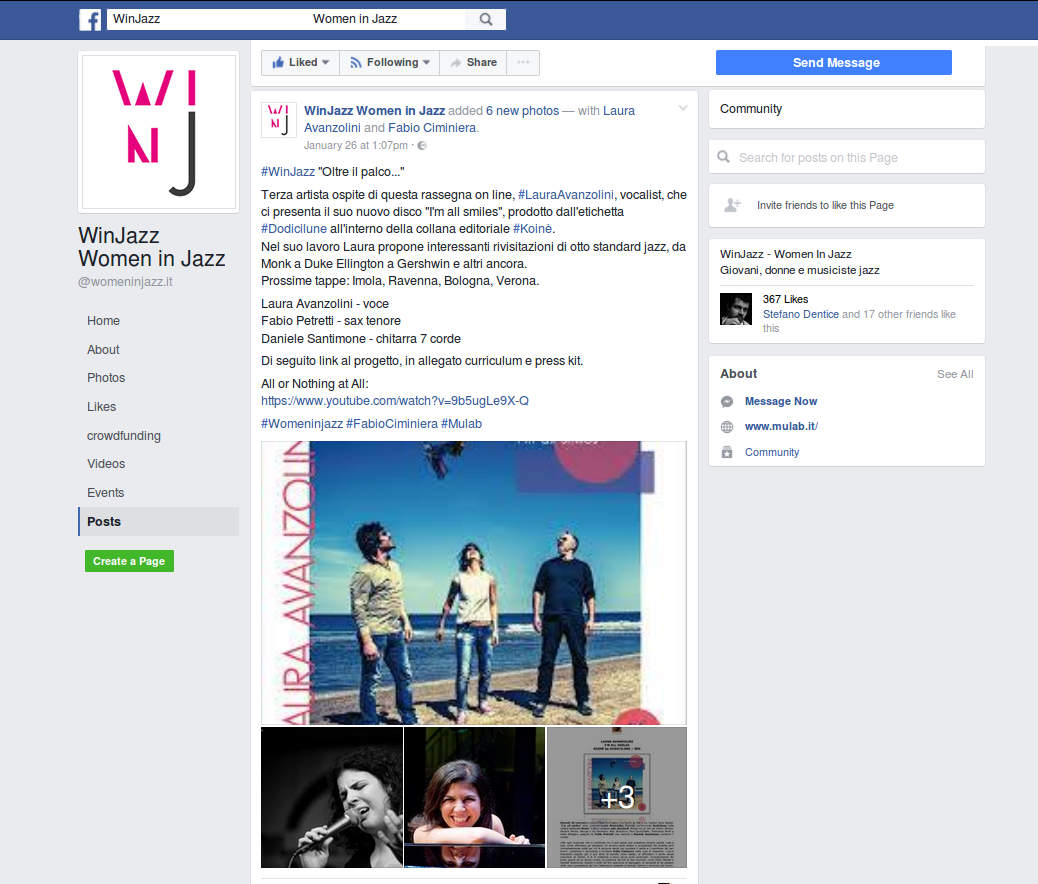The image size is (1038, 884).
Task: Click the globe icon beside www.mulab.it
Action: (x=727, y=427)
